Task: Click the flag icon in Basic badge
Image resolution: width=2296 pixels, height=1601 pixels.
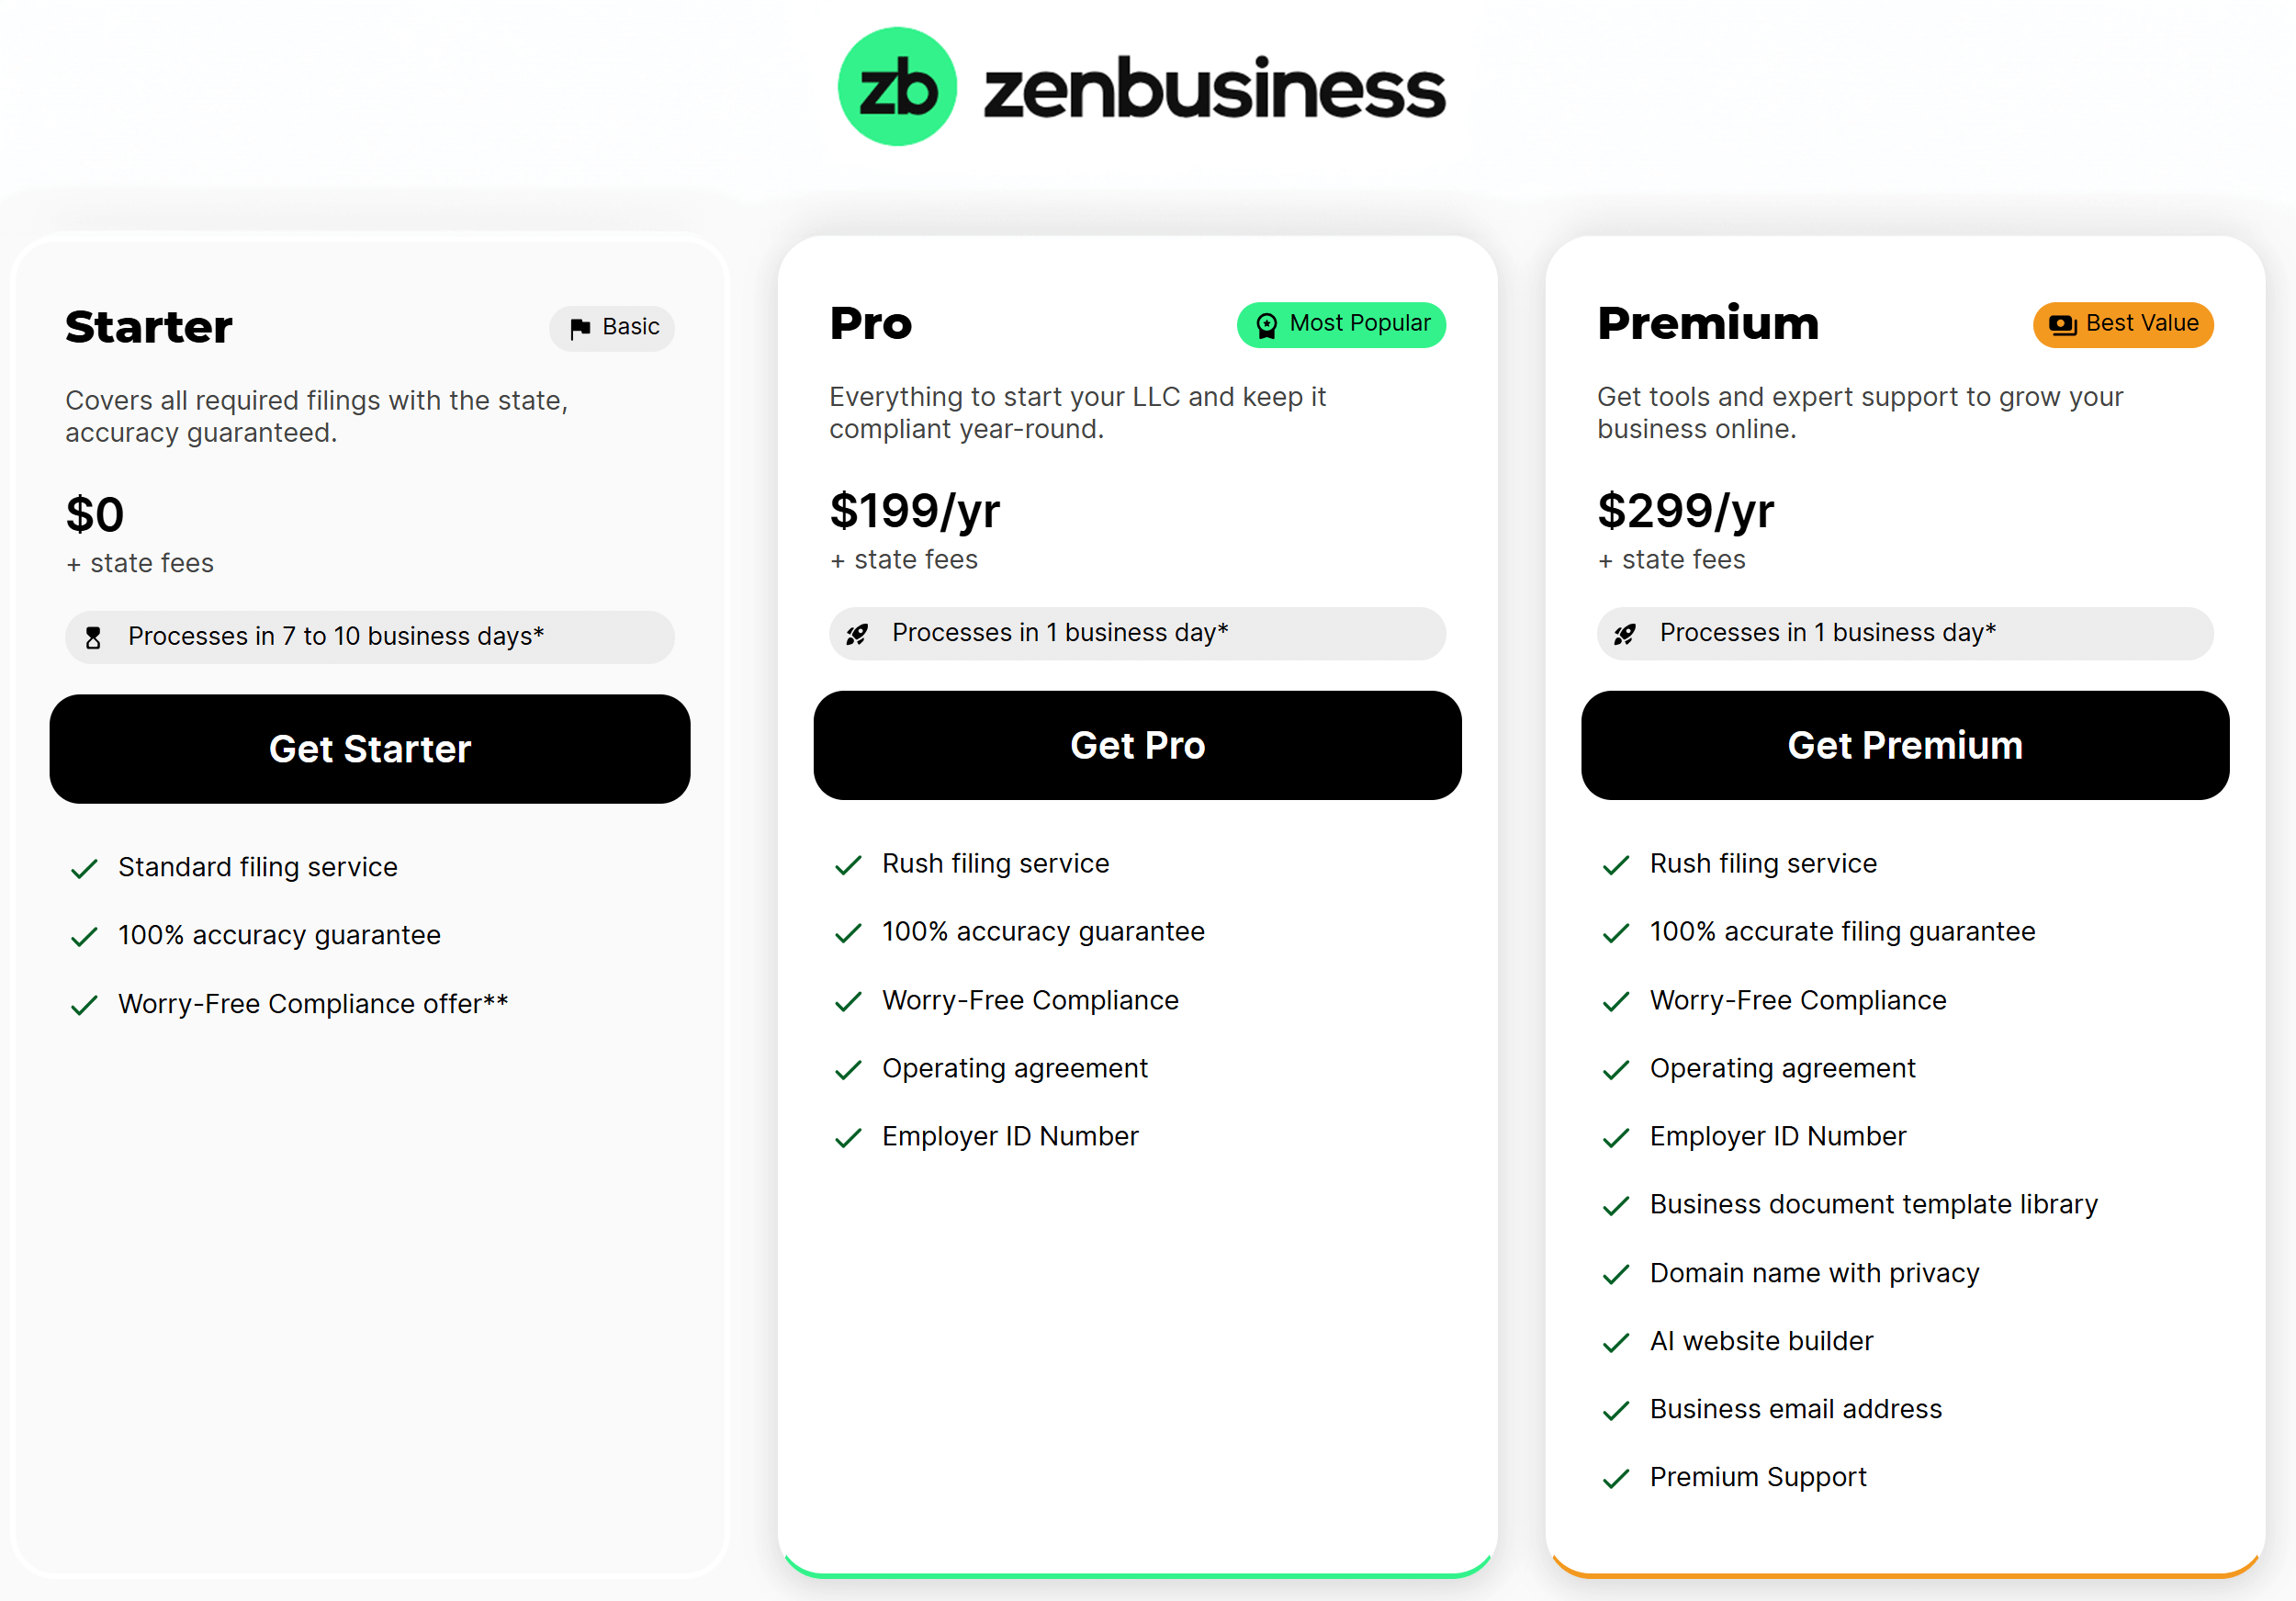Action: pos(579,328)
